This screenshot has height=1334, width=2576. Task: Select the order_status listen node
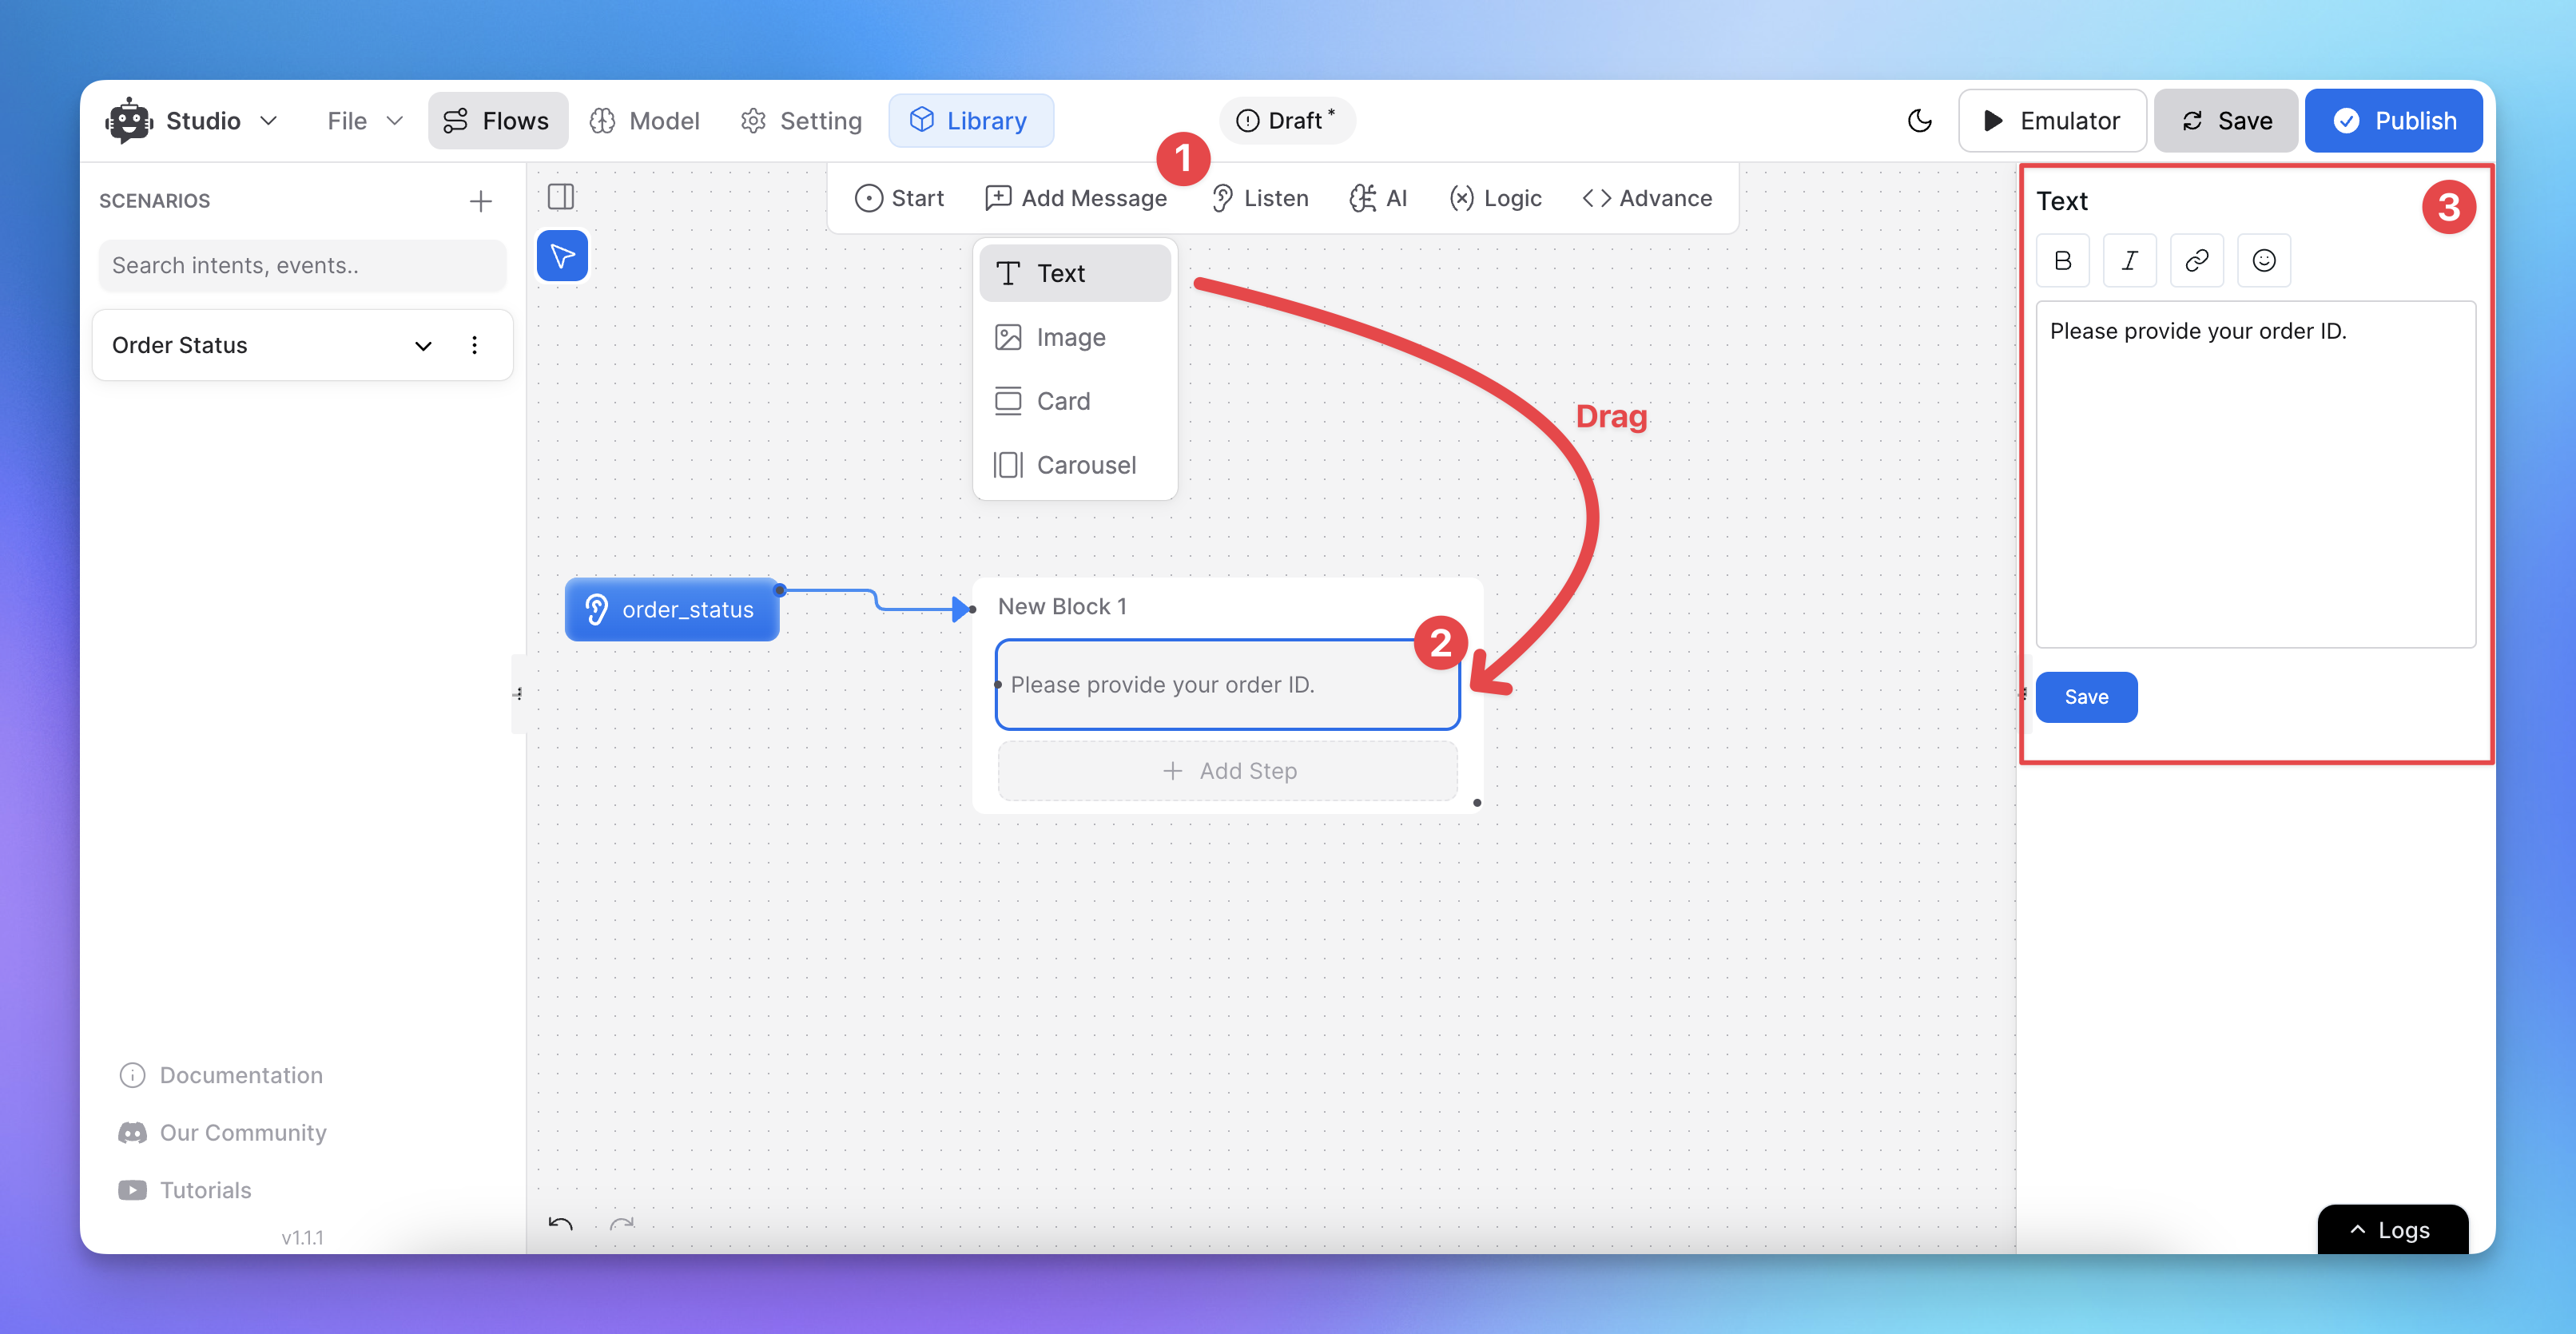pos(672,610)
